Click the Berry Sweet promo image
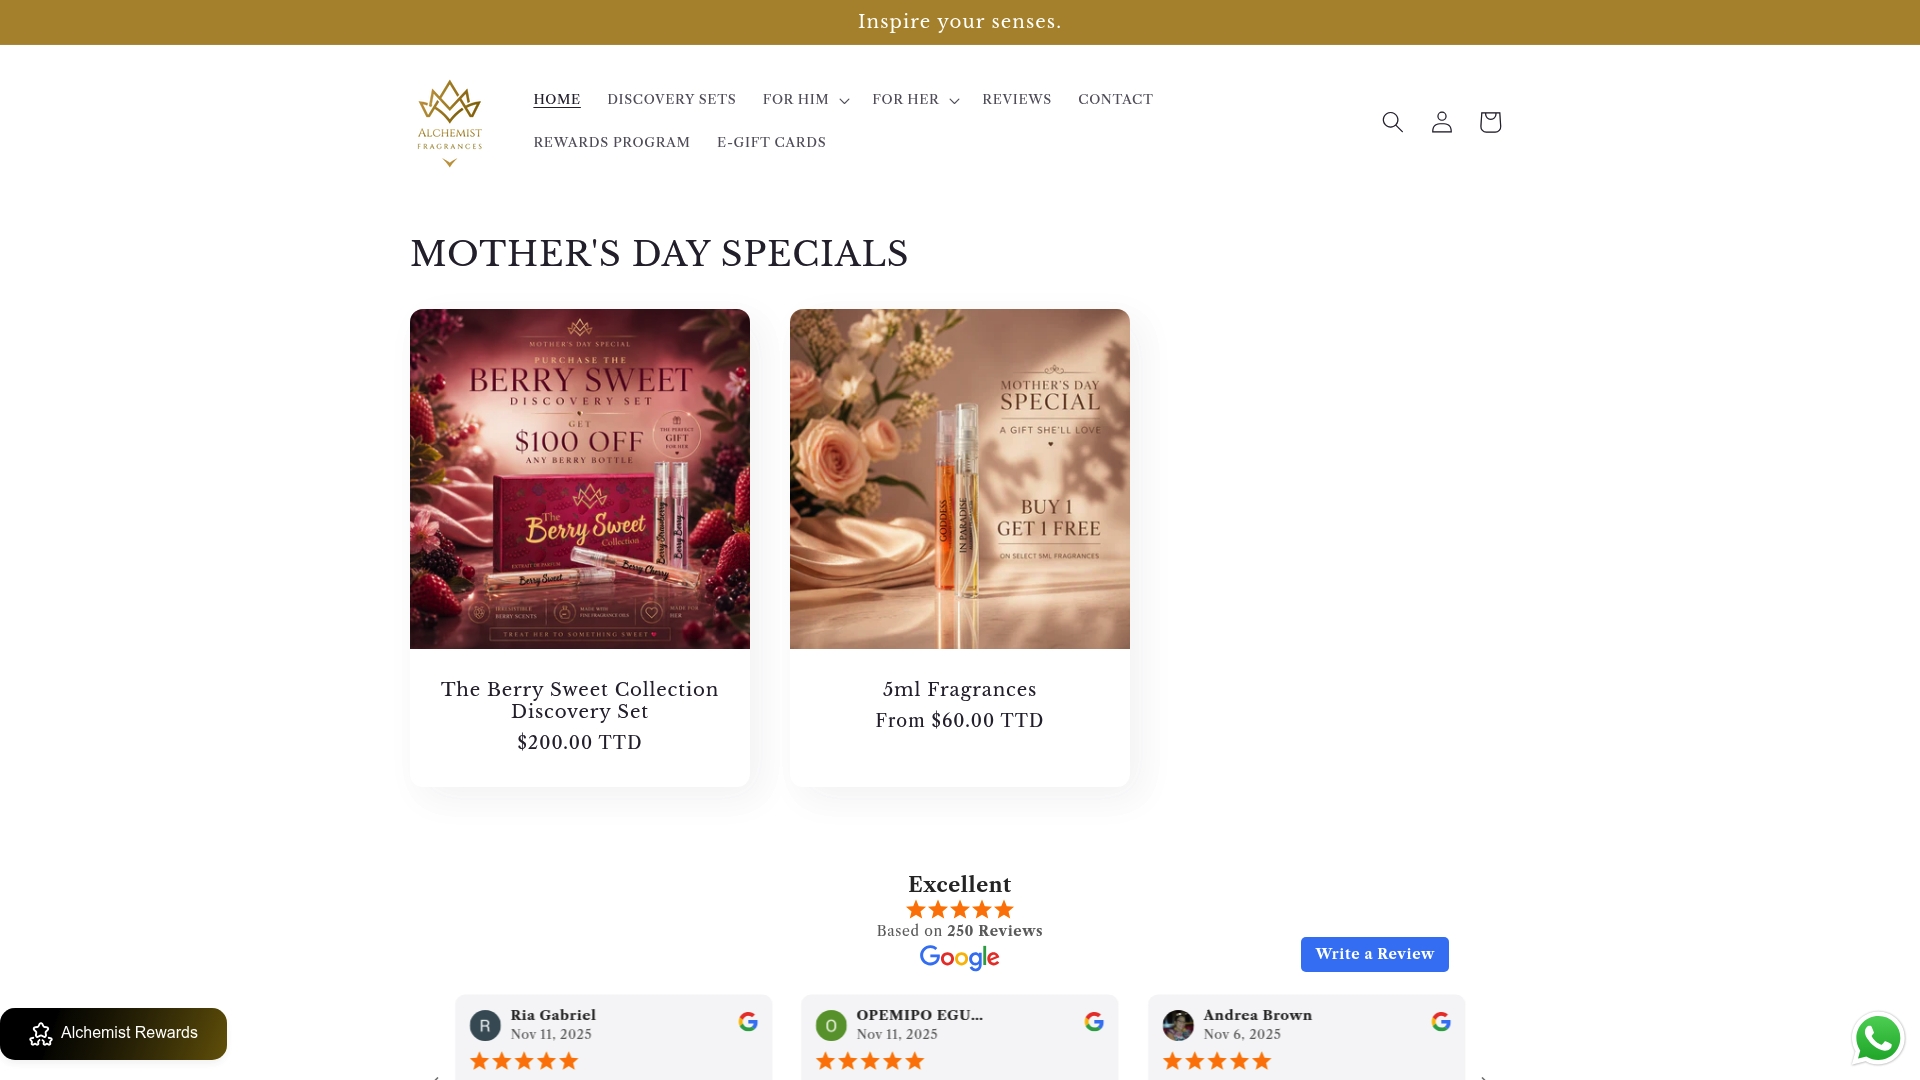Image resolution: width=1920 pixels, height=1080 pixels. pos(580,479)
